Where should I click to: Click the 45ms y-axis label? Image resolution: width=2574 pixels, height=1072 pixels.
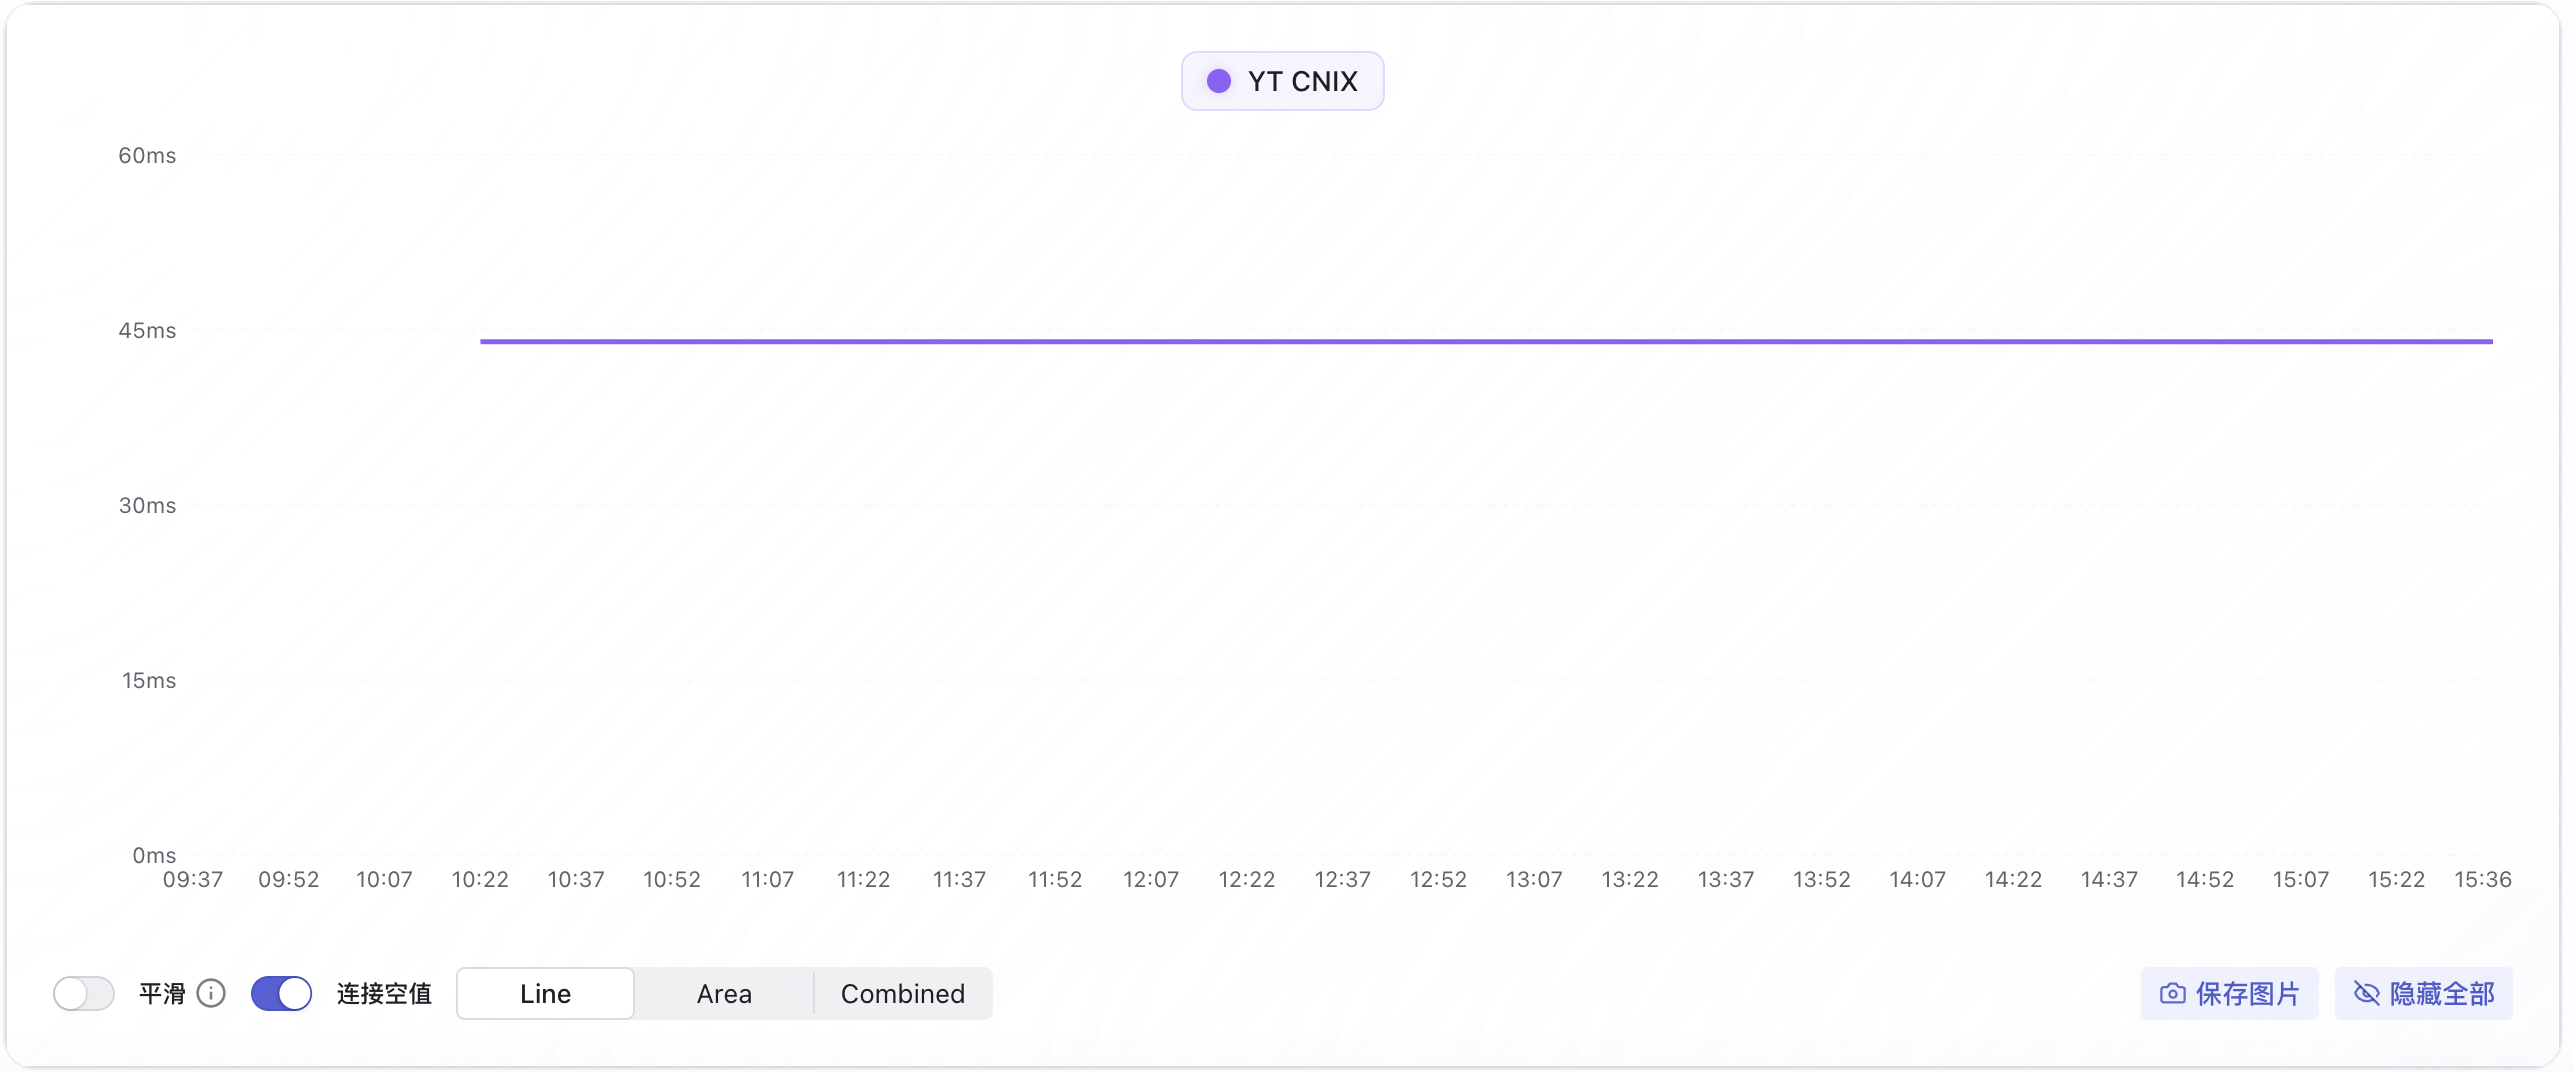coord(147,330)
